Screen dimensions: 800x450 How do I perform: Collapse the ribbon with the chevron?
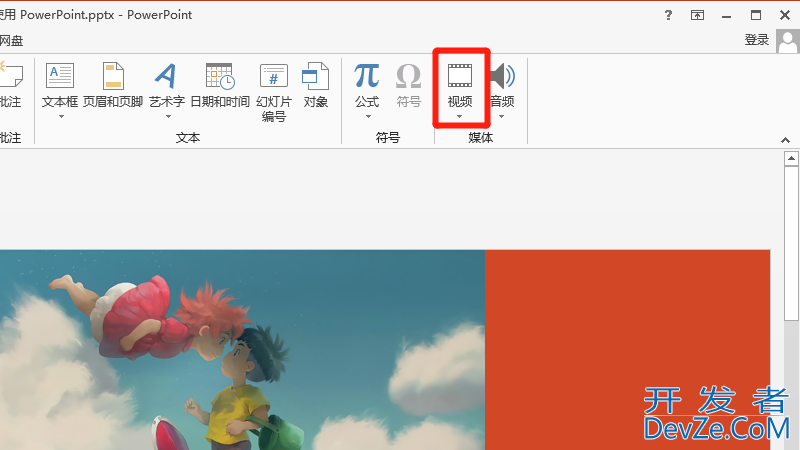785,140
